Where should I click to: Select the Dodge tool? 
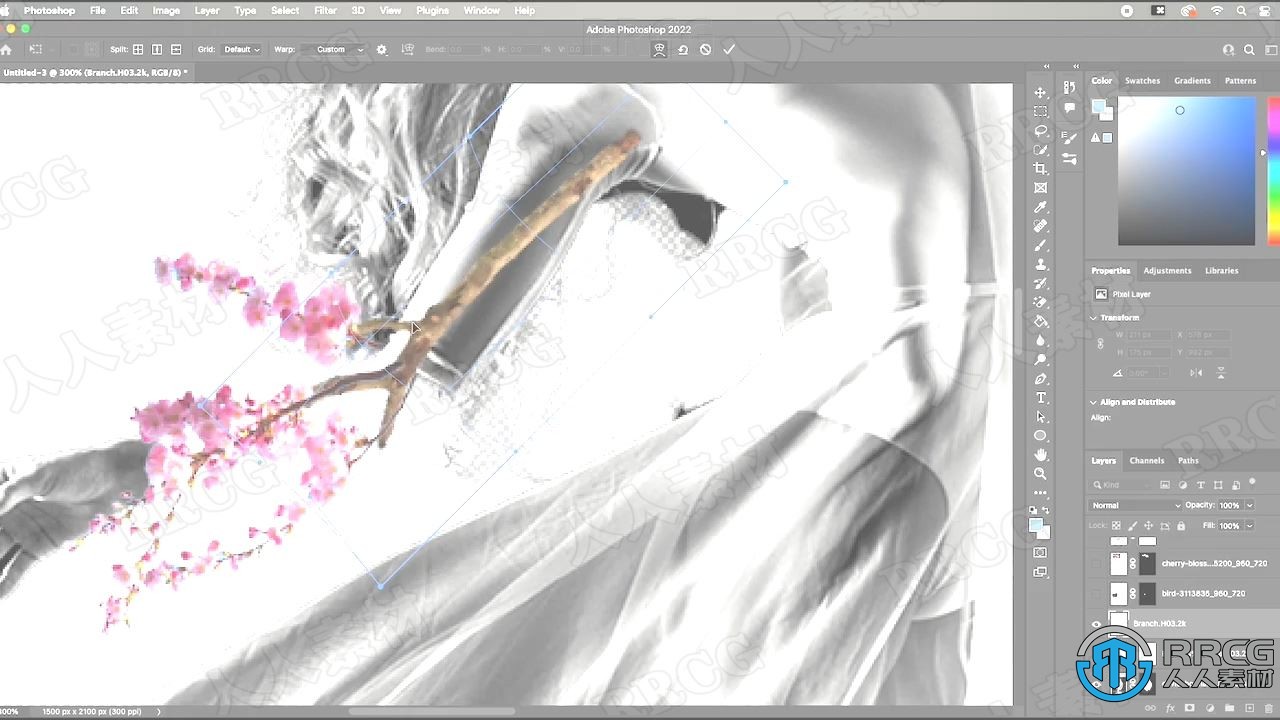coord(1040,359)
